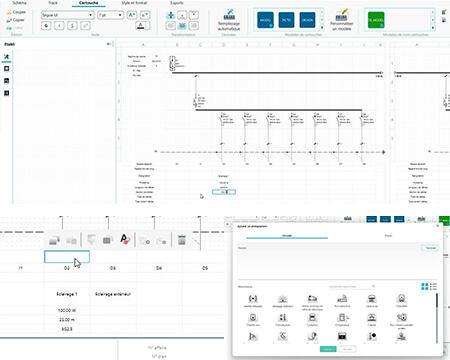450x360 pixels.
Task: Choose the Chauffe-eau pictogram
Action: click(x=253, y=320)
